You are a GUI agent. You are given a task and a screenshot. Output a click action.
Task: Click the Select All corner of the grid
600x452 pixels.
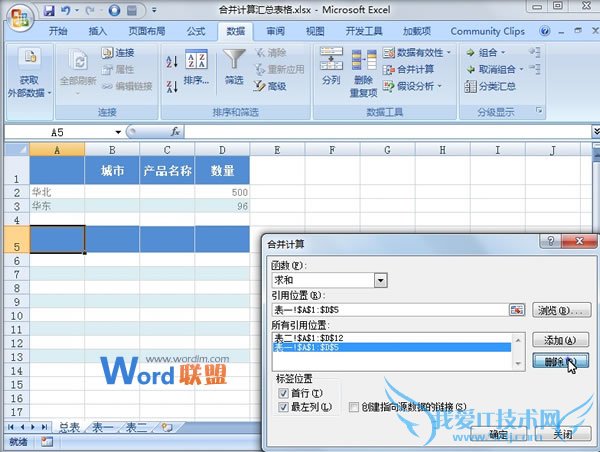[17, 149]
